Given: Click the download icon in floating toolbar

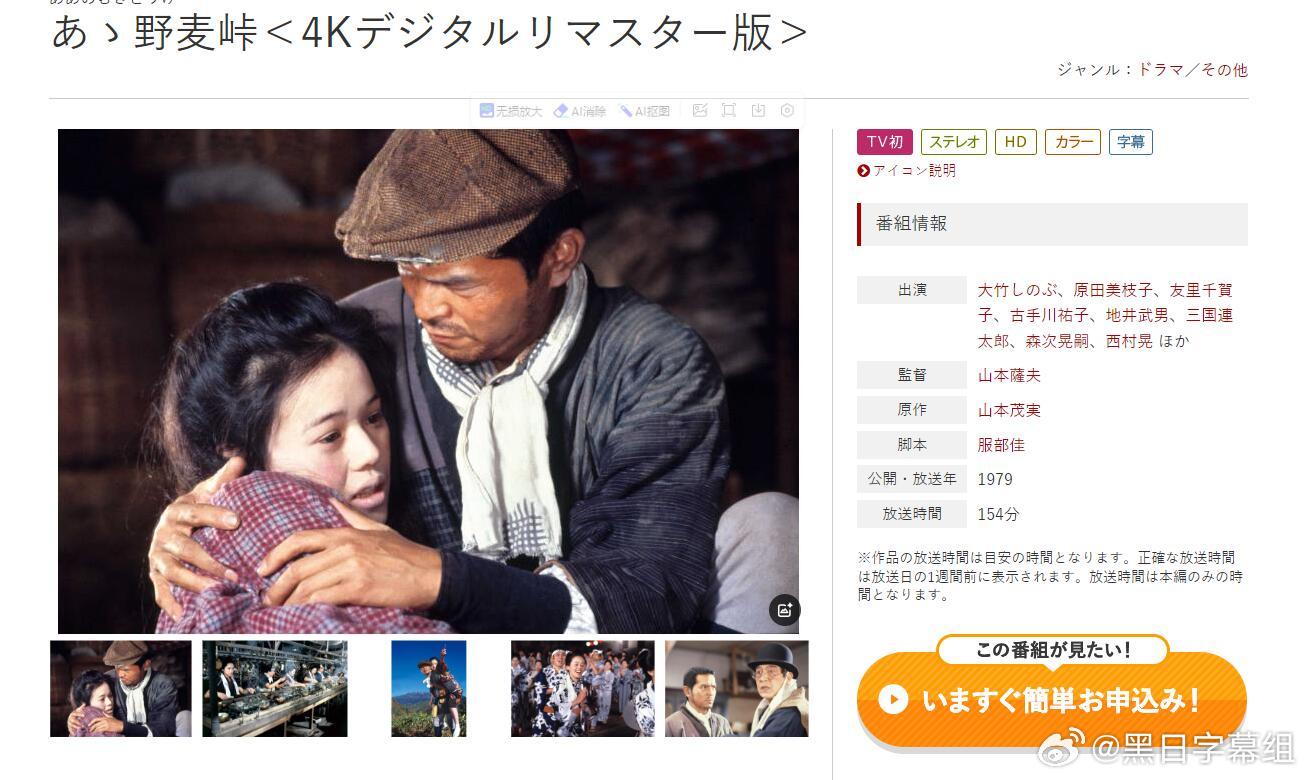Looking at the screenshot, I should pyautogui.click(x=758, y=111).
